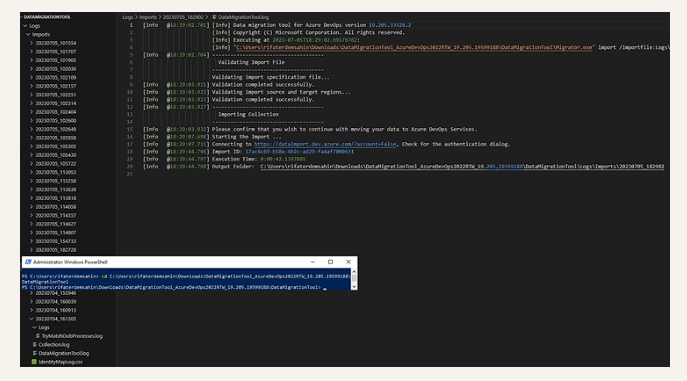The image size is (687, 381).
Task: Close the Administrator Windows PowerShell window
Action: coord(348,262)
